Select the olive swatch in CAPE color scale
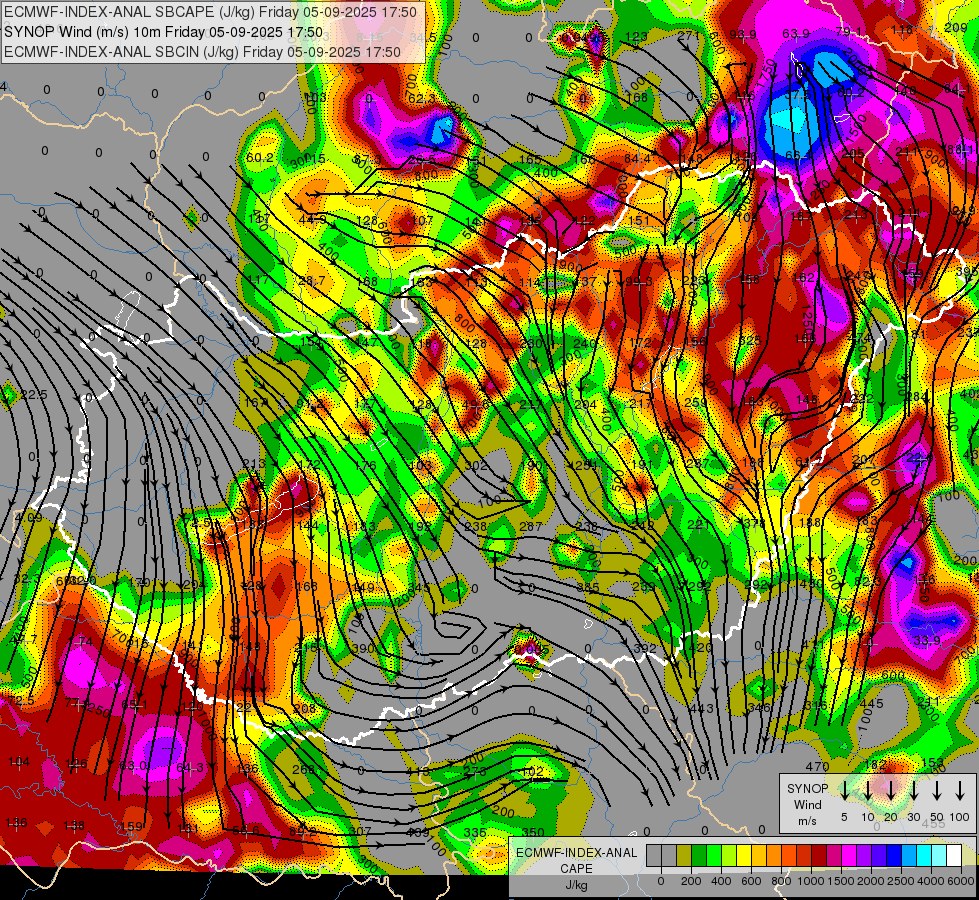This screenshot has height=900, width=979. point(684,855)
